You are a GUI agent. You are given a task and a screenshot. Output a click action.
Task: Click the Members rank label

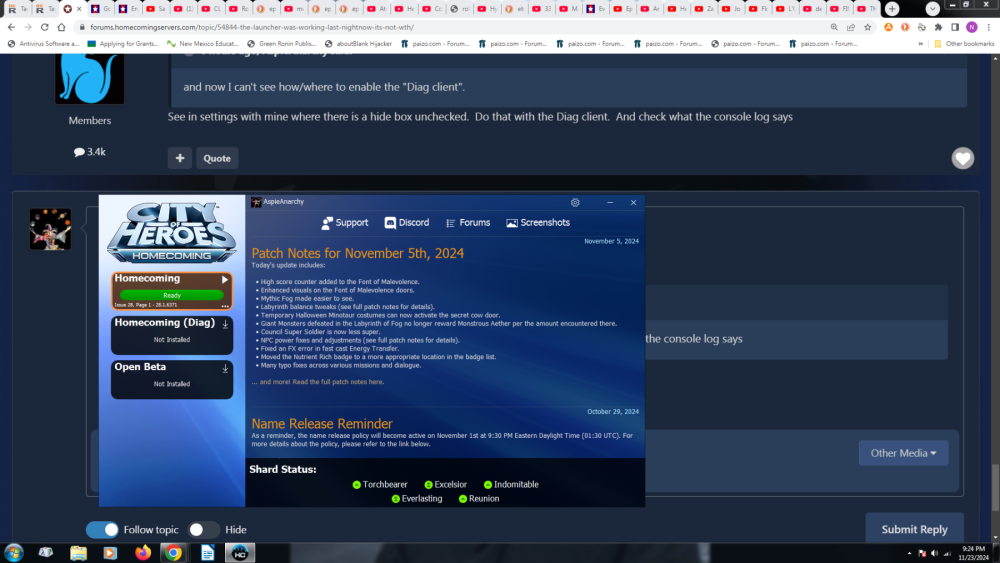(x=89, y=121)
